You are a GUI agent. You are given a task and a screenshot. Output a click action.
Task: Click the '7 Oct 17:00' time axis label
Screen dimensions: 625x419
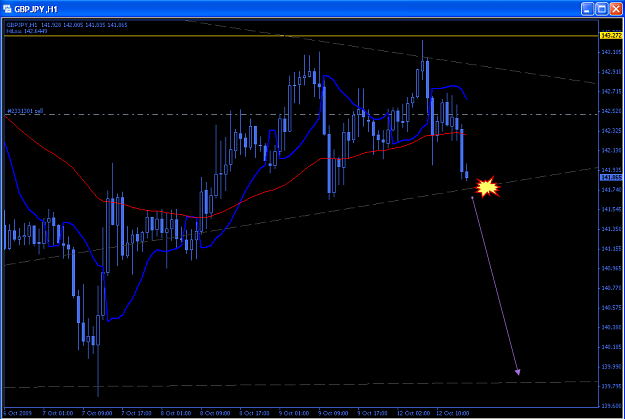[x=136, y=413]
